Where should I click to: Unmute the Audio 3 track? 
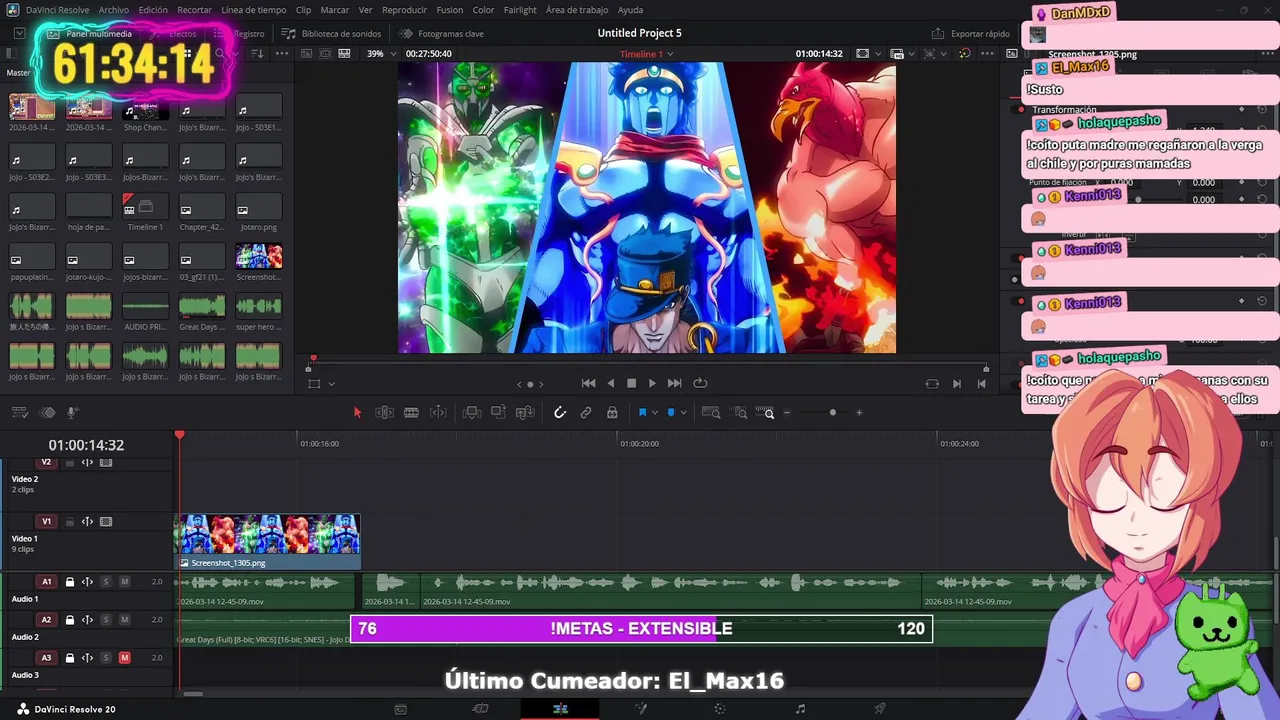pos(124,658)
